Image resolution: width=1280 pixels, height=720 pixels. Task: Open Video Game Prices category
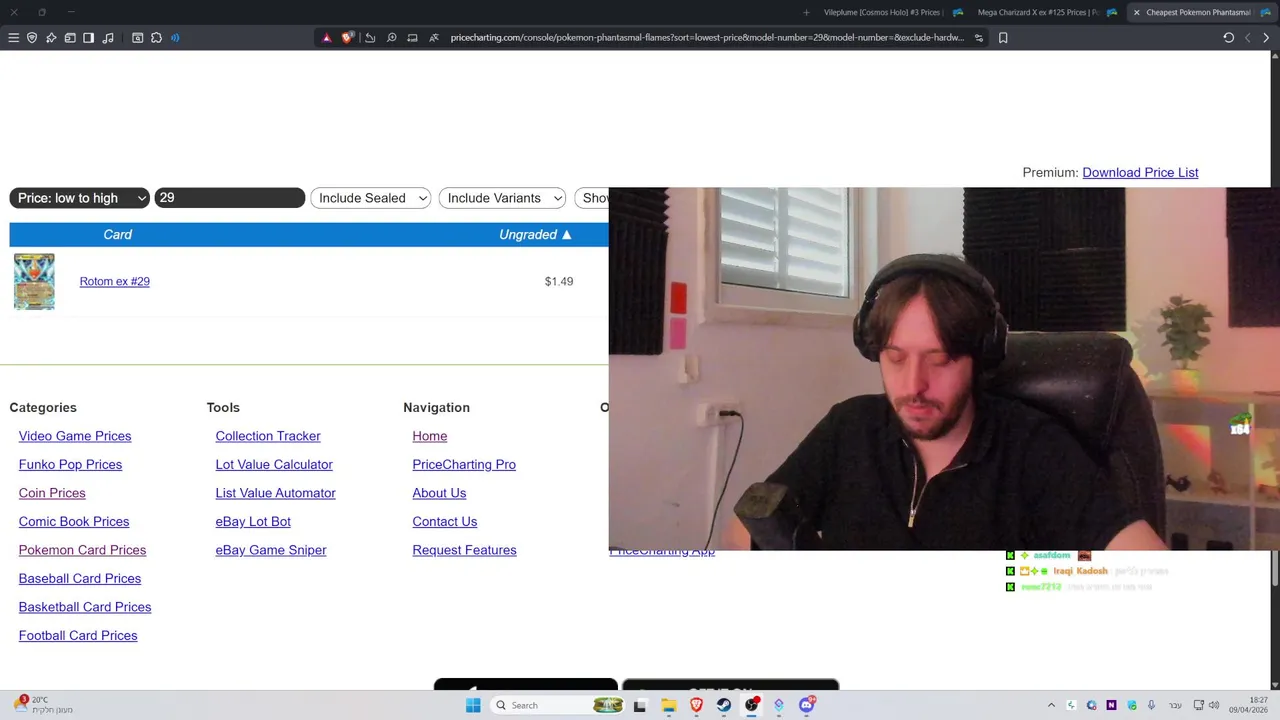click(75, 436)
